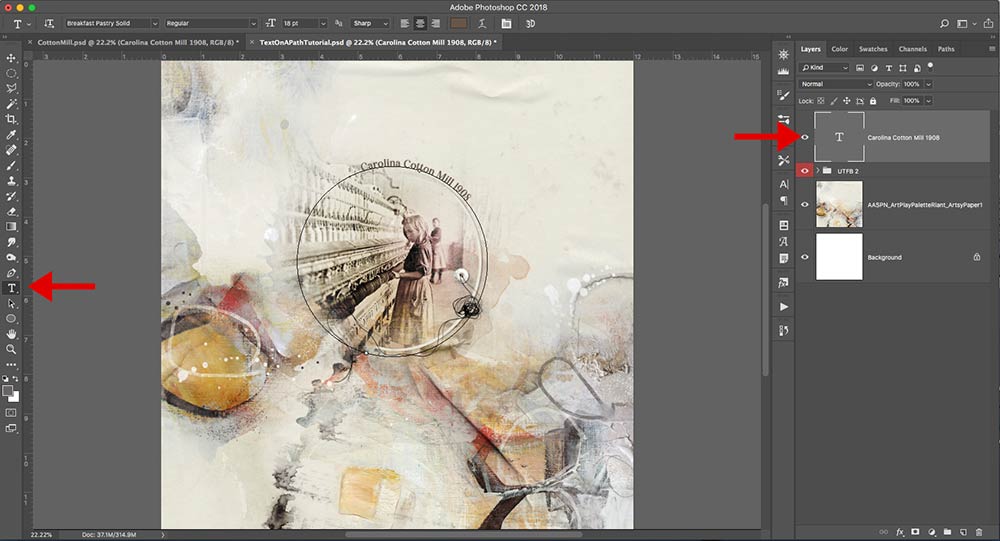
Task: Select the Pen tool
Action: point(11,272)
